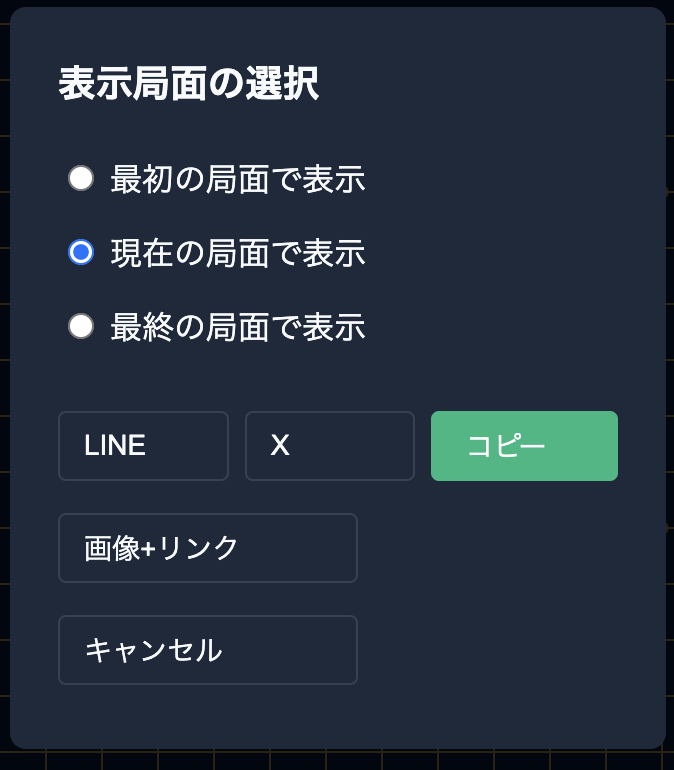Choose to display the first position
This screenshot has width=674, height=770.
81,179
